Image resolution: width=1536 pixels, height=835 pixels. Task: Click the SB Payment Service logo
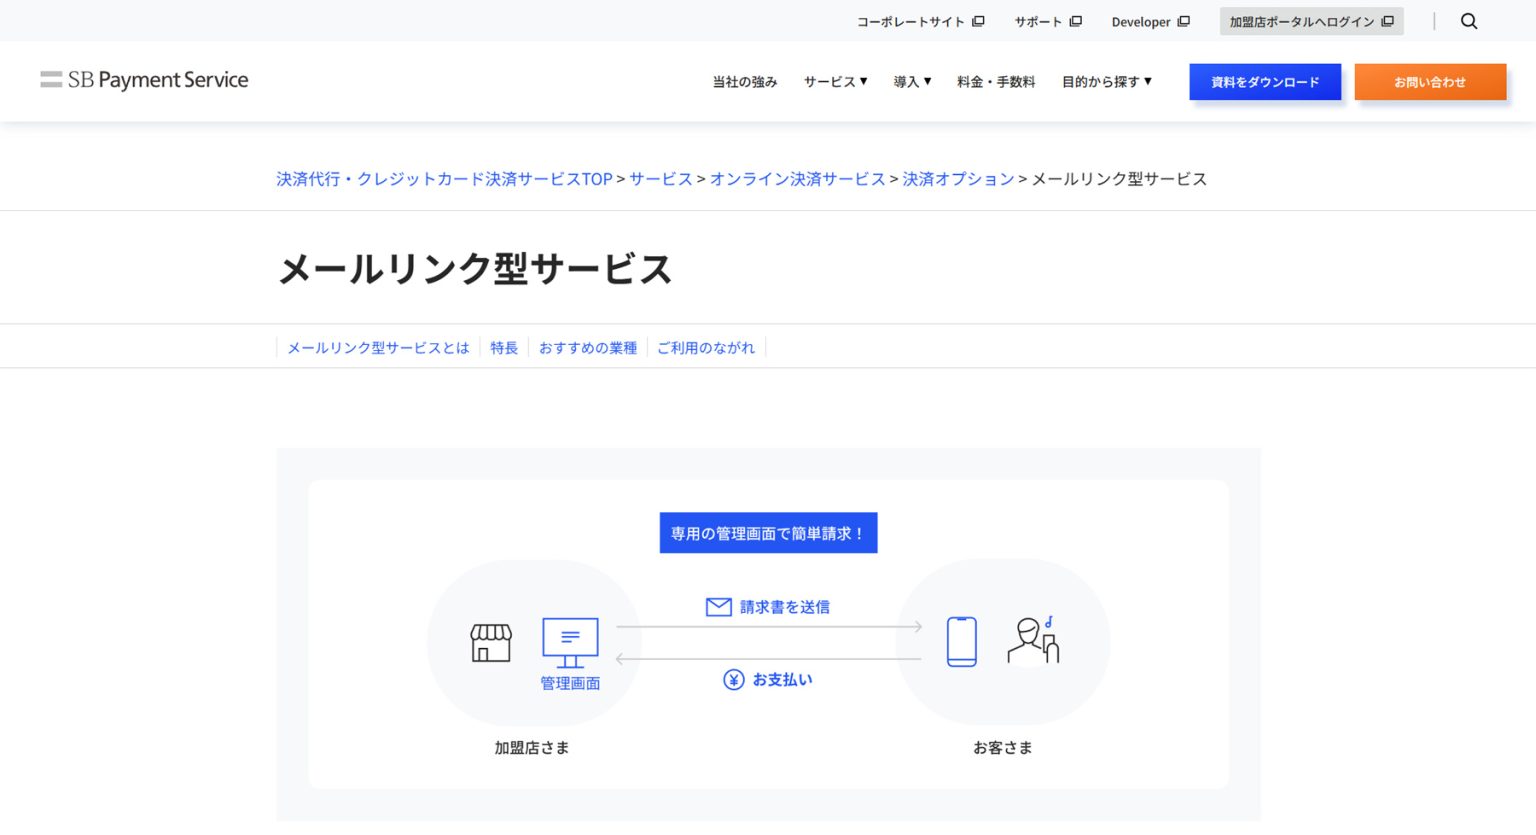click(x=145, y=80)
